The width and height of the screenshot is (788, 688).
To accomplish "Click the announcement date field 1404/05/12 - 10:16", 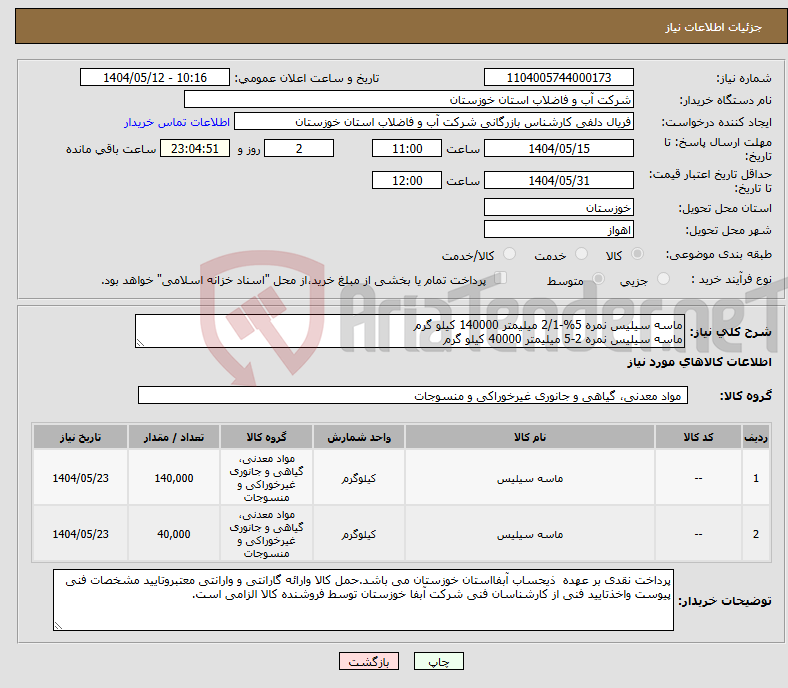I will (x=155, y=77).
